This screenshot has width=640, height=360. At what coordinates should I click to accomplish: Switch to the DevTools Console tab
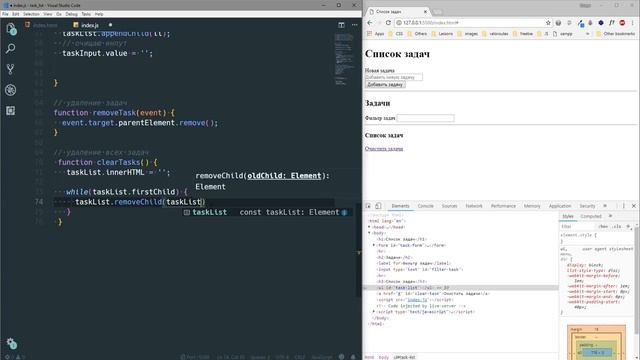coord(425,206)
